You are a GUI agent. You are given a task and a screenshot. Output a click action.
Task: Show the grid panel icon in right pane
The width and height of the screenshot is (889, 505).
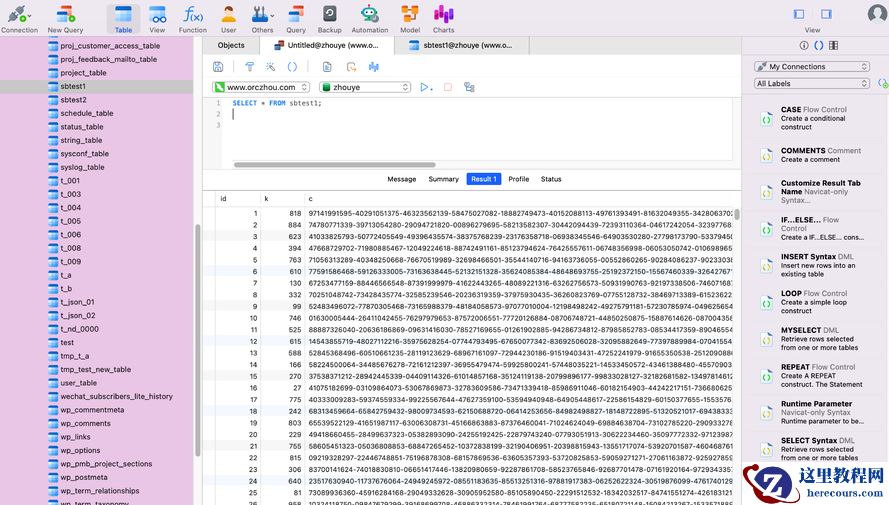coord(833,45)
